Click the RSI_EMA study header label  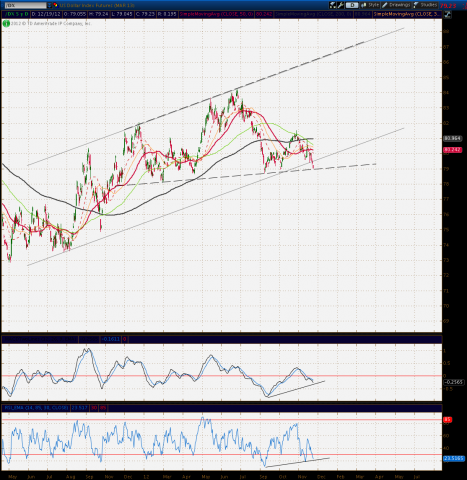coord(36,408)
